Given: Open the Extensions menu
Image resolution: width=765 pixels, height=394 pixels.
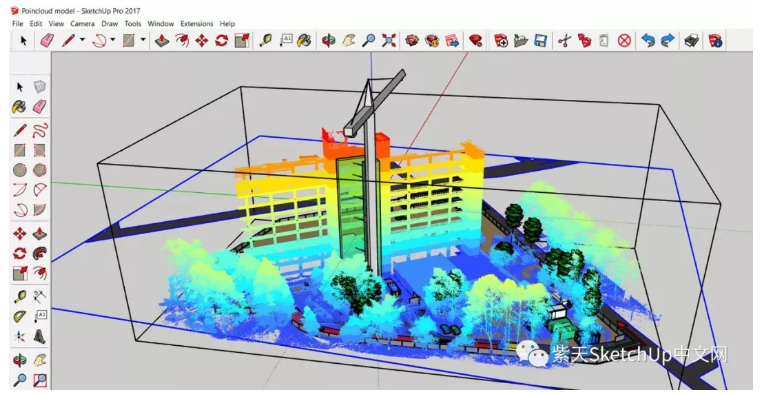Looking at the screenshot, I should click(197, 23).
